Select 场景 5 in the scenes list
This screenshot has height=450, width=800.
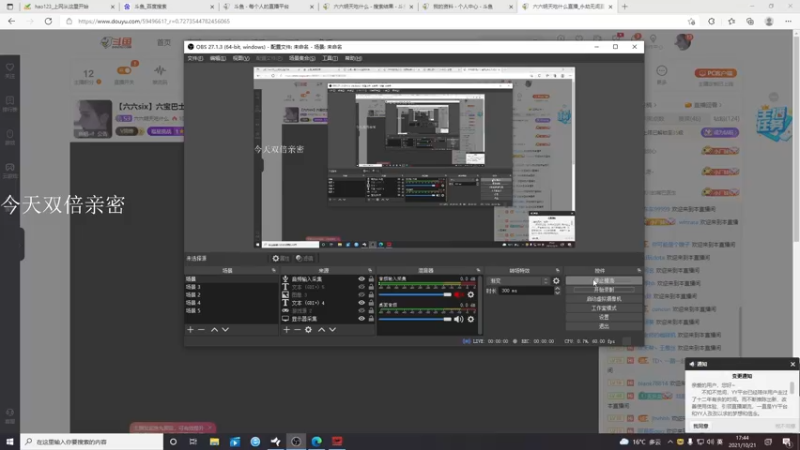coord(231,310)
